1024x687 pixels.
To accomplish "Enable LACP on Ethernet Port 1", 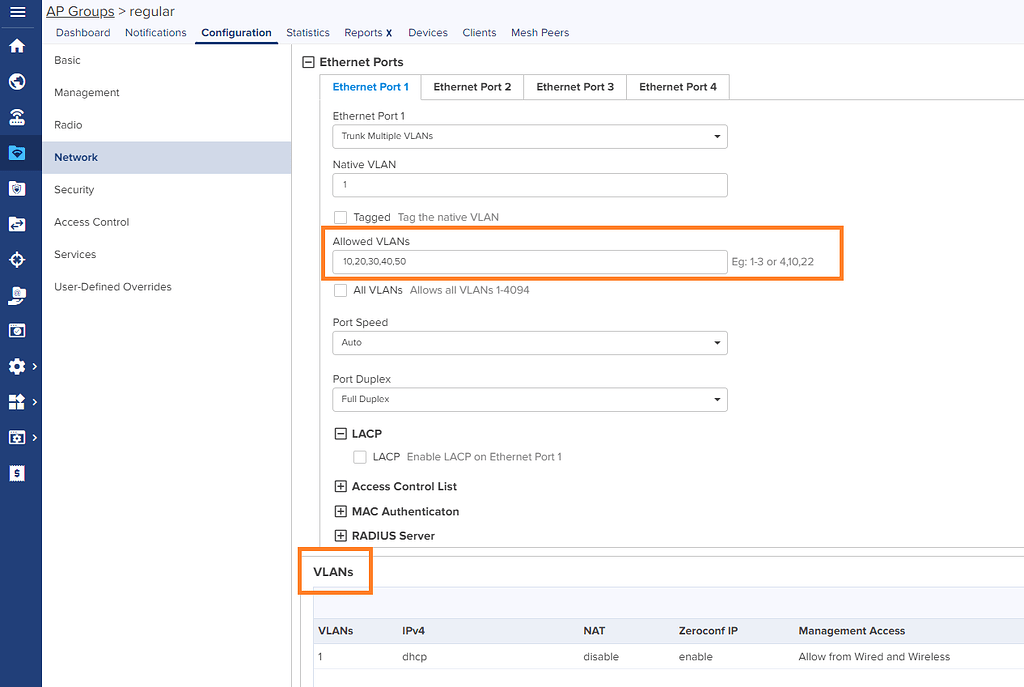I will click(x=360, y=457).
